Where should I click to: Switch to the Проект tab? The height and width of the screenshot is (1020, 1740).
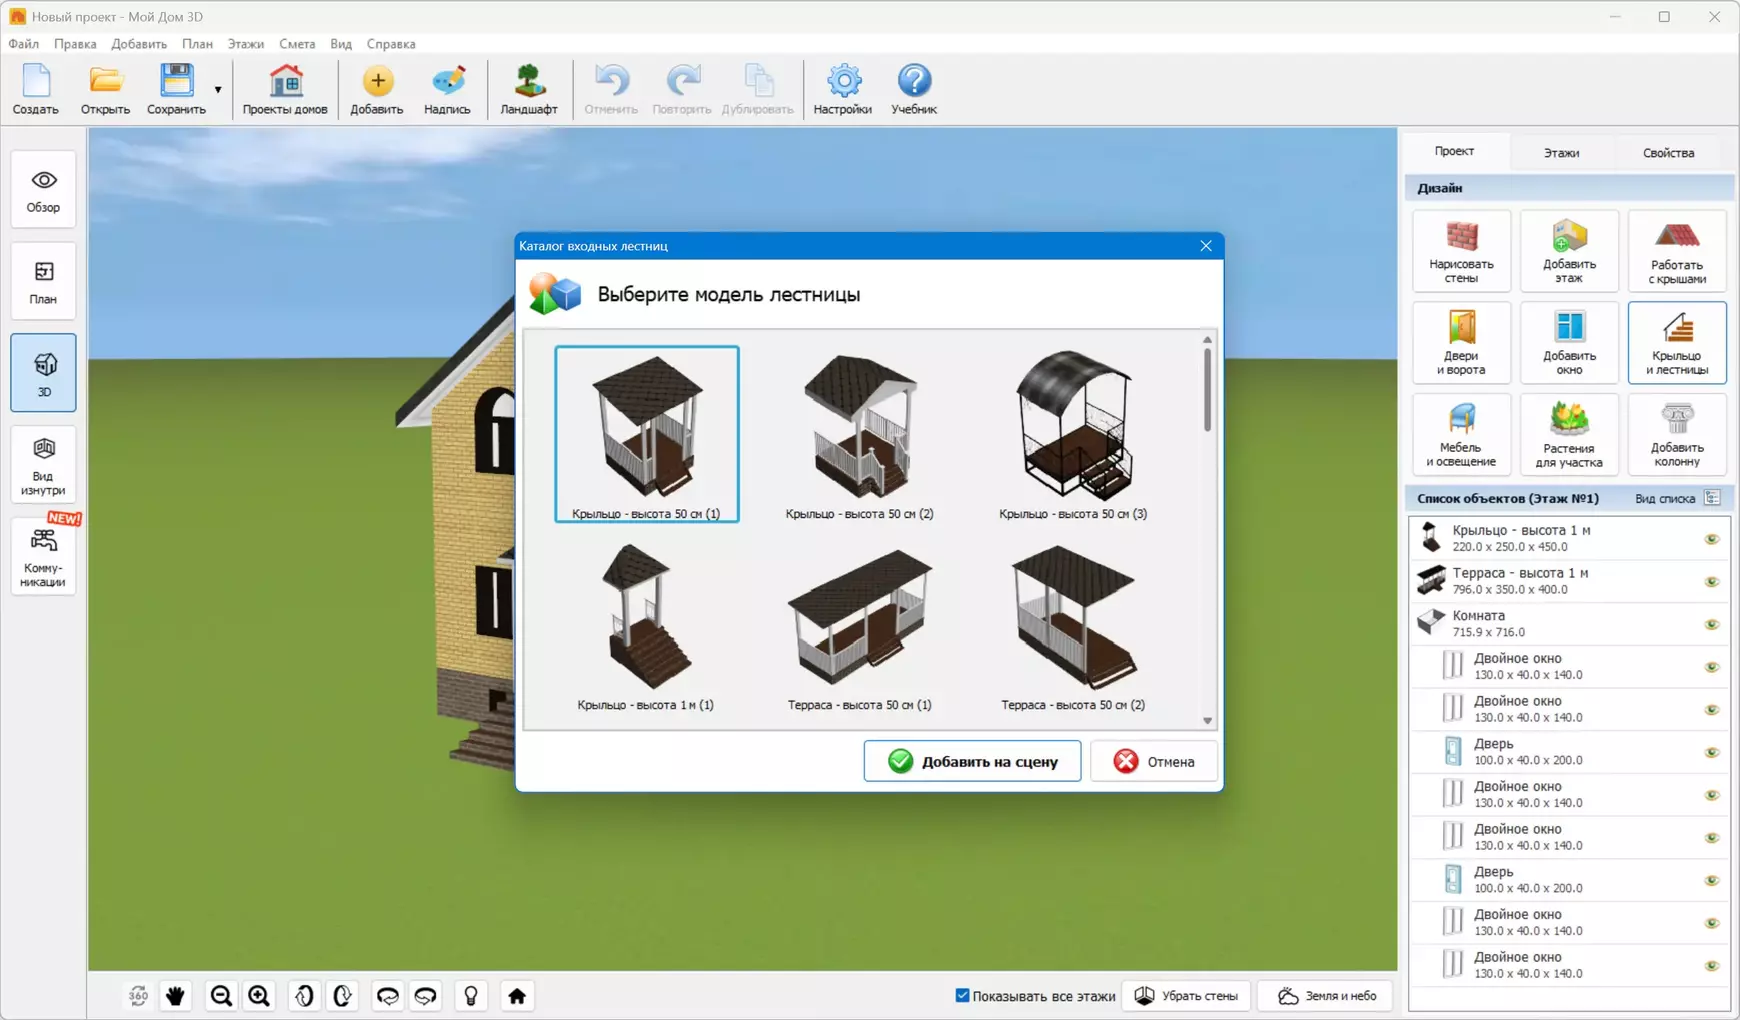pos(1454,151)
